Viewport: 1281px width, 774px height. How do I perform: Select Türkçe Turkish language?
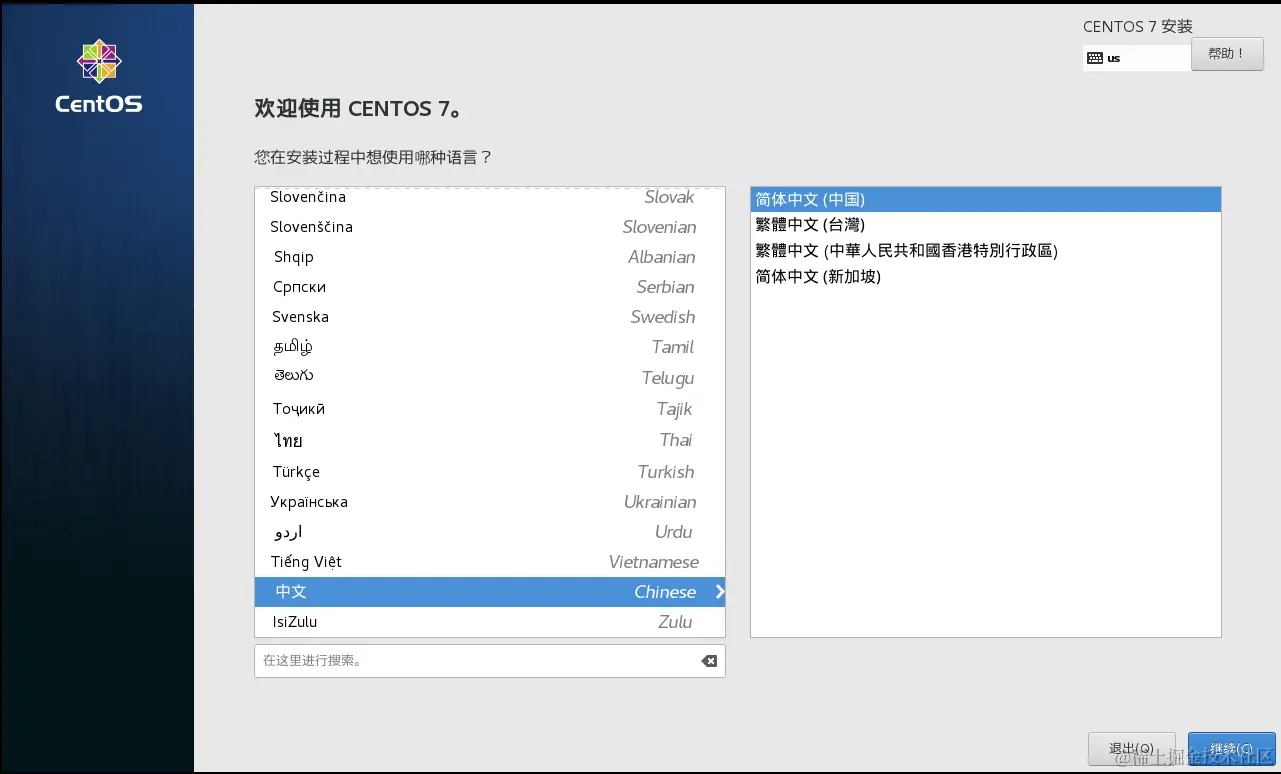[x=490, y=472]
